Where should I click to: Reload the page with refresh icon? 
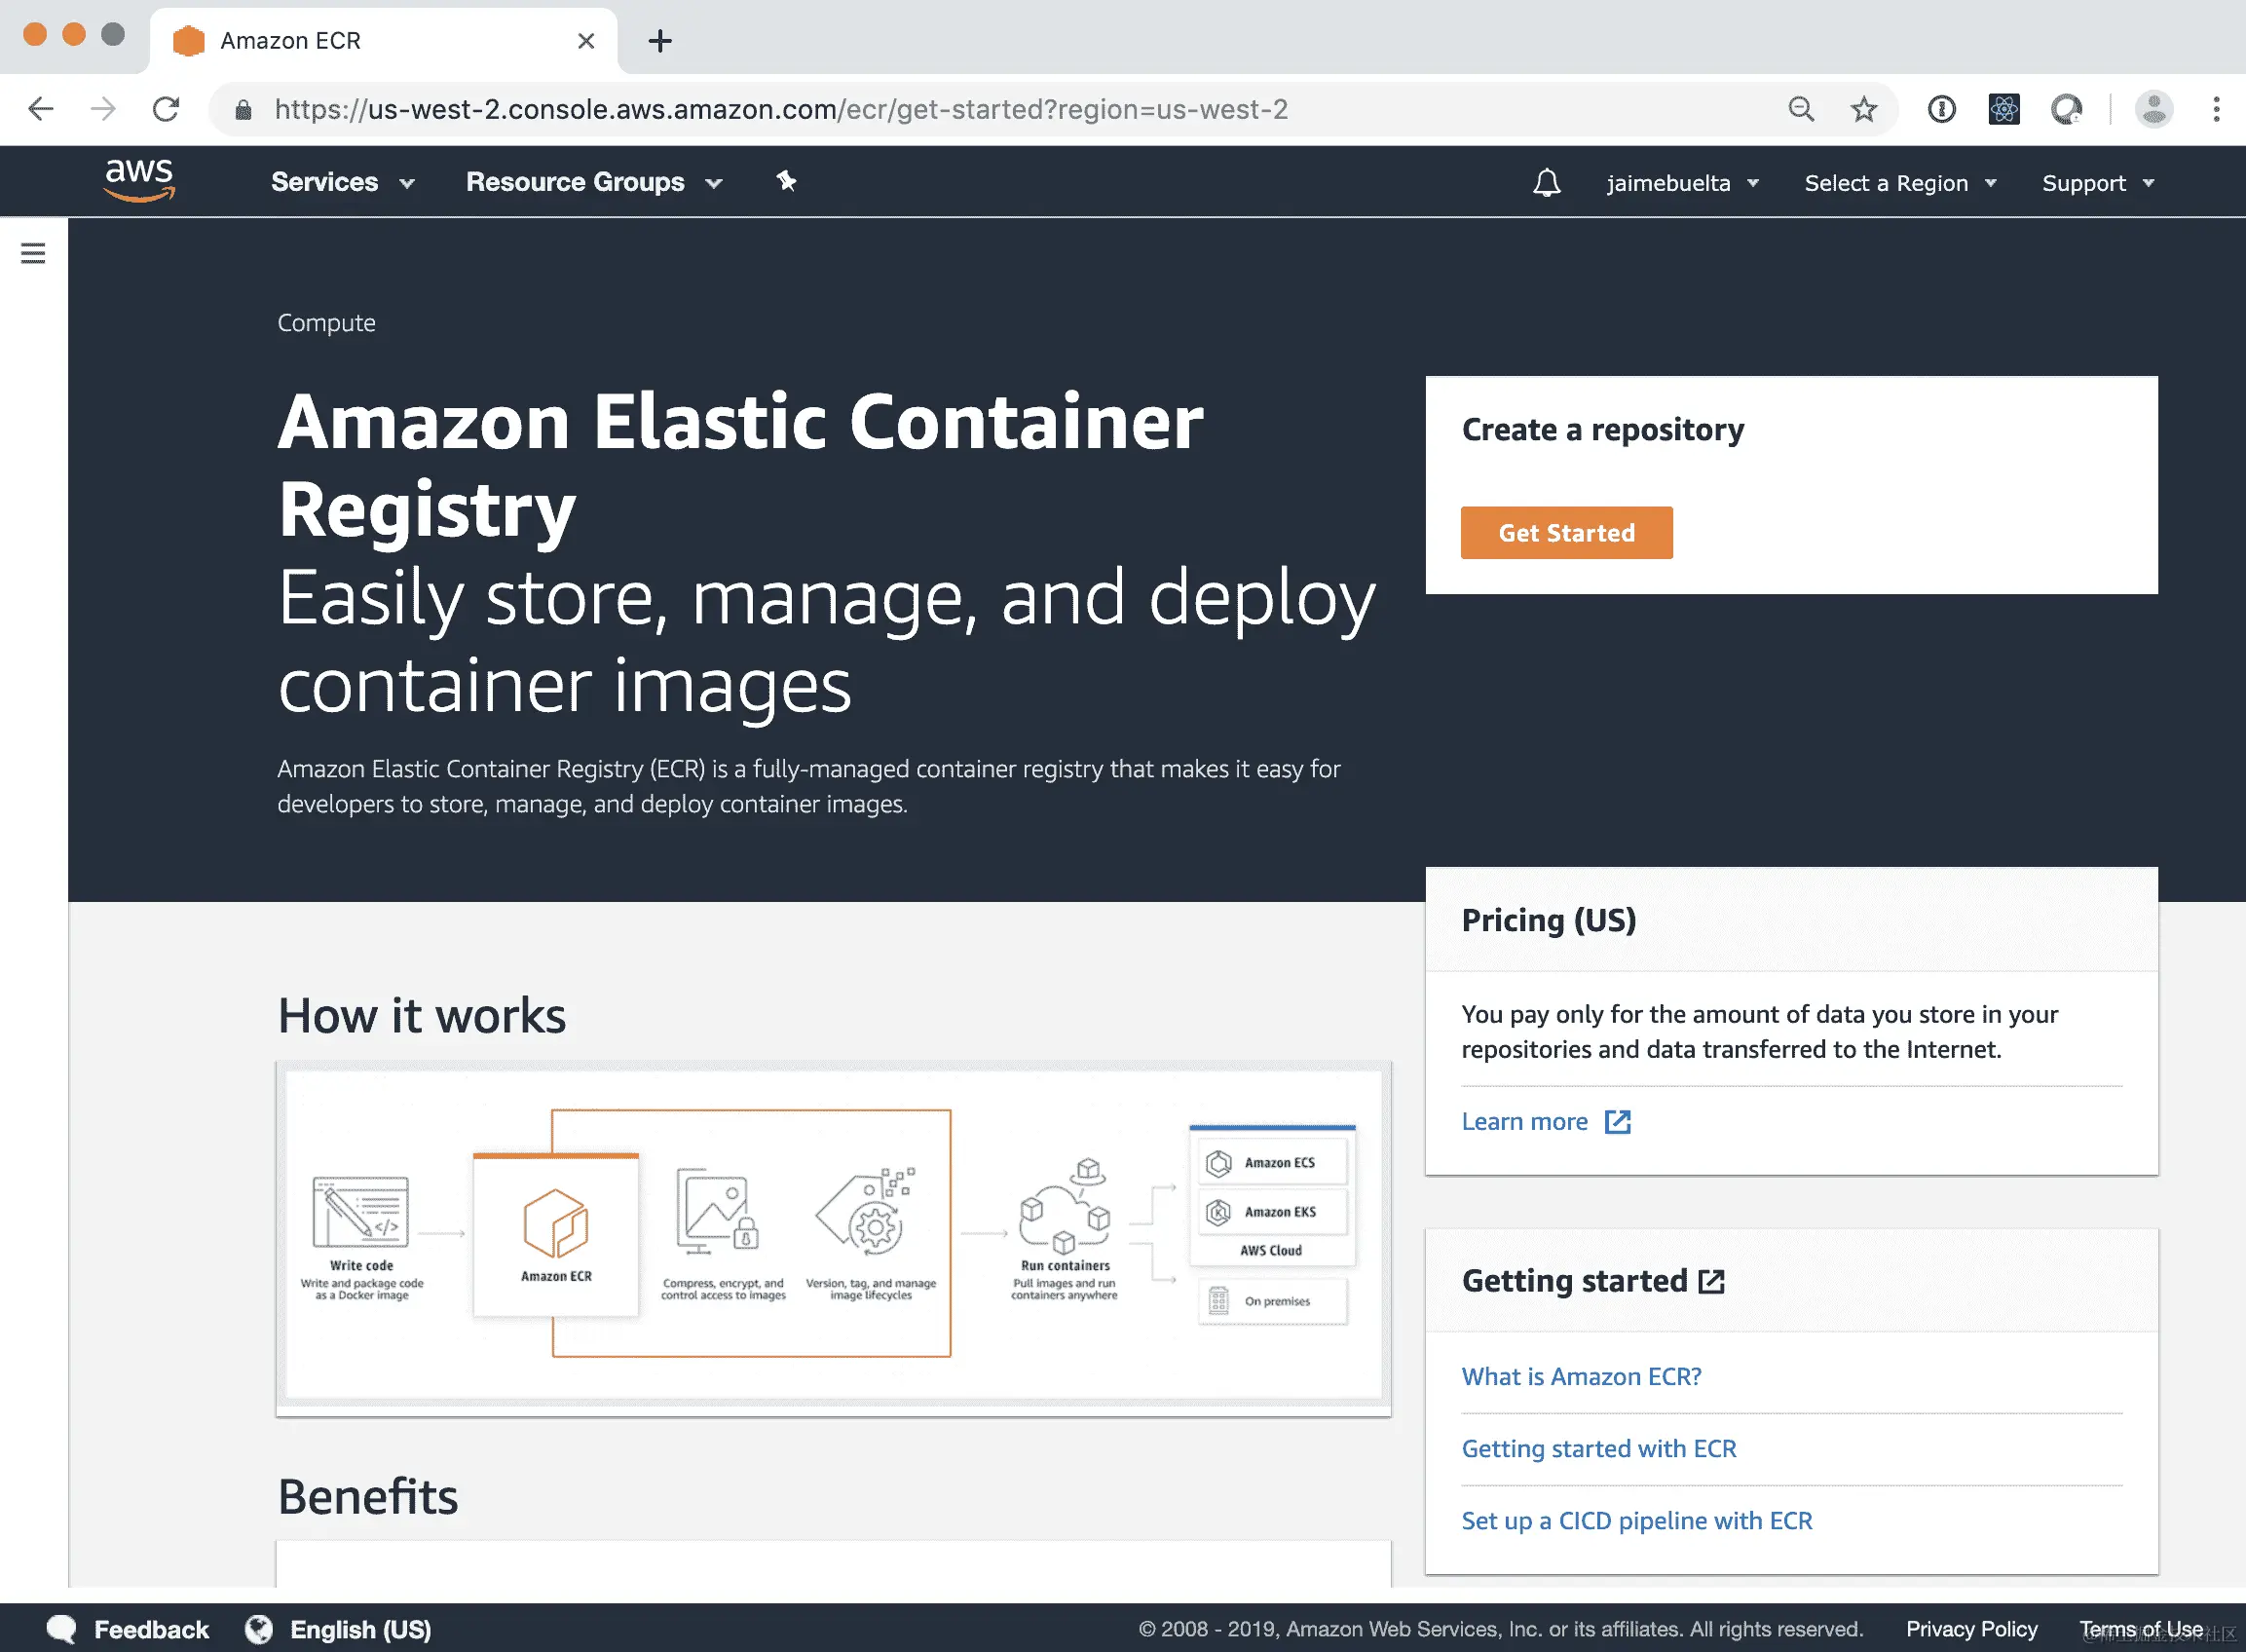tap(166, 109)
